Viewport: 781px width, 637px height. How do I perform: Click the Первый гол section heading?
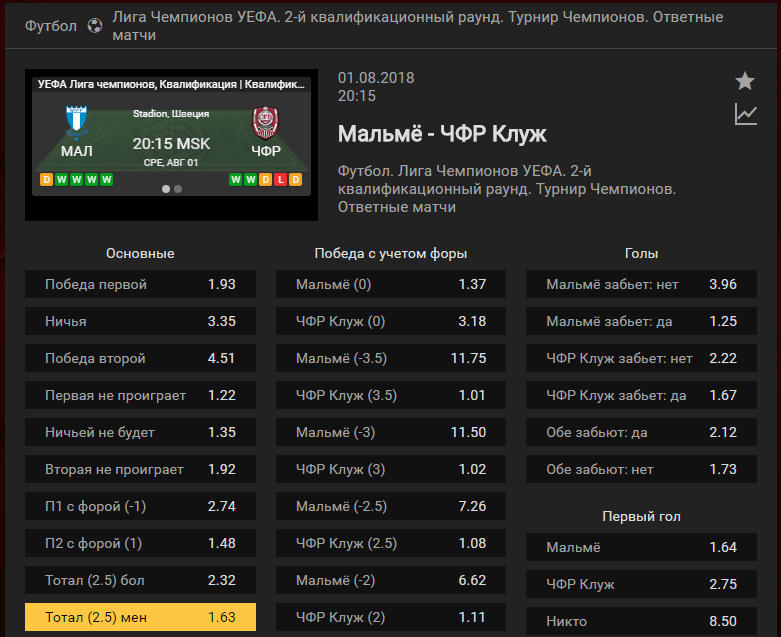[x=642, y=516]
